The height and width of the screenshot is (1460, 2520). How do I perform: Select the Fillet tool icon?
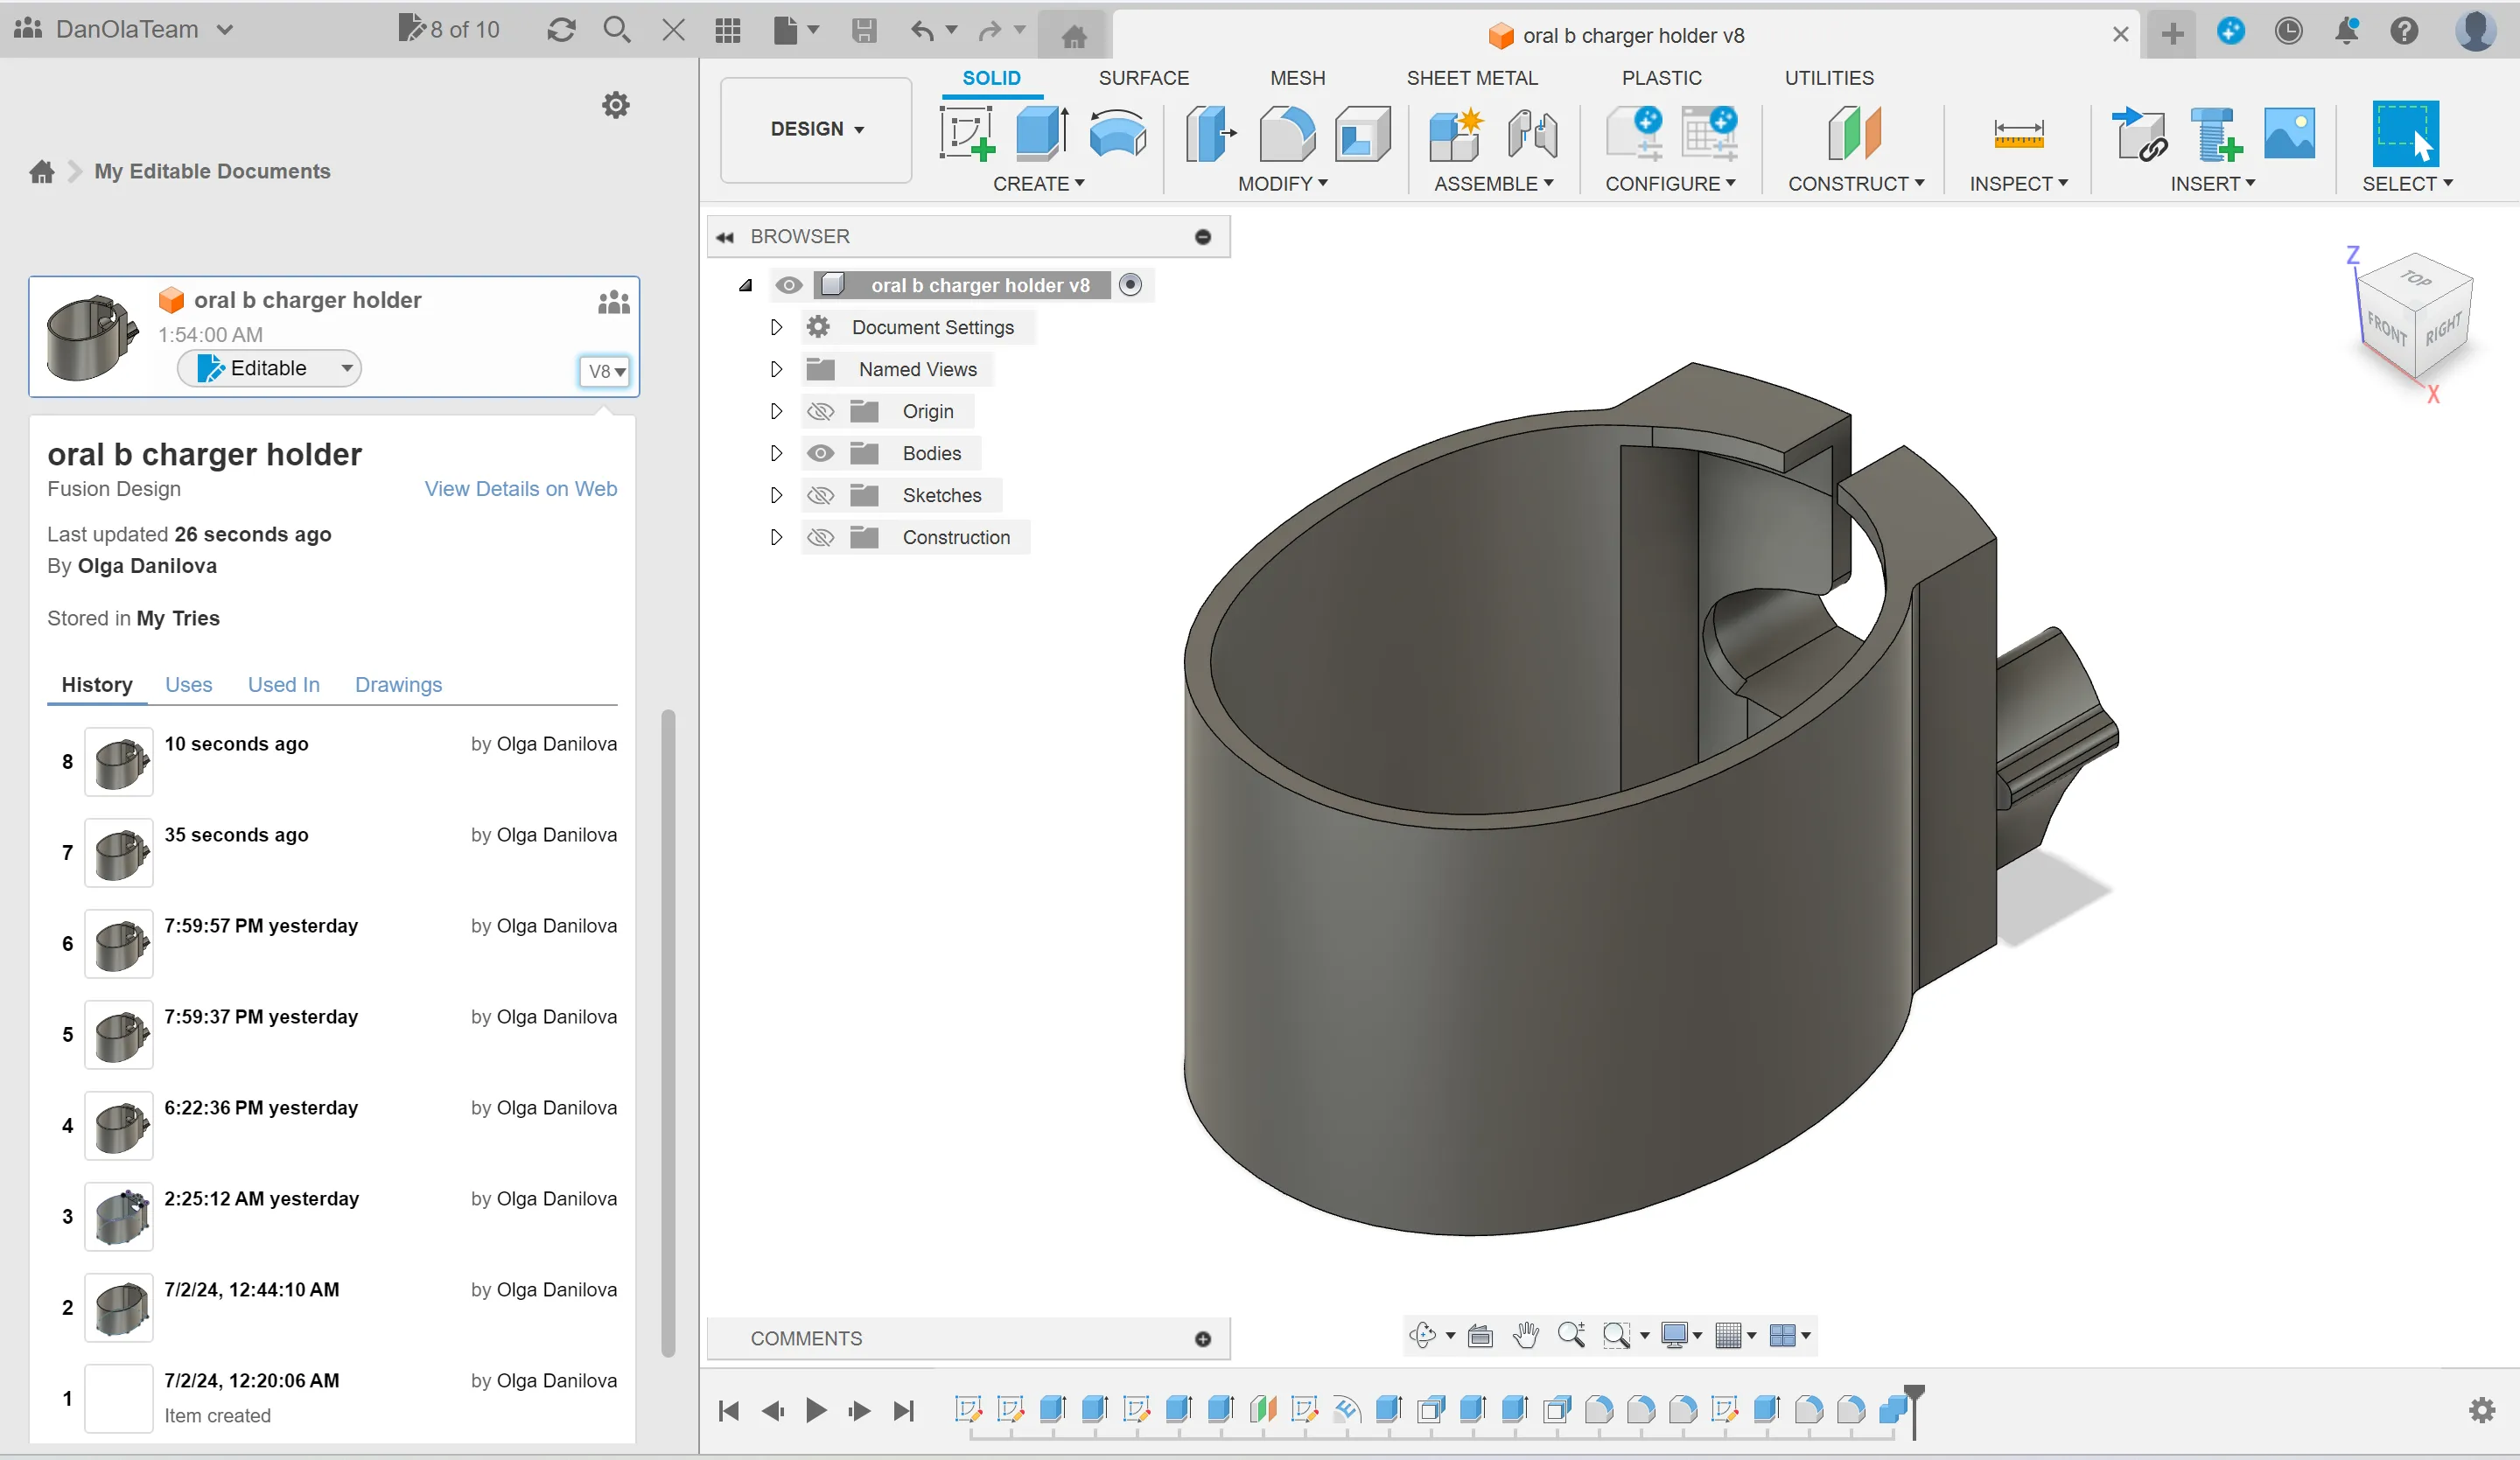click(x=1286, y=133)
